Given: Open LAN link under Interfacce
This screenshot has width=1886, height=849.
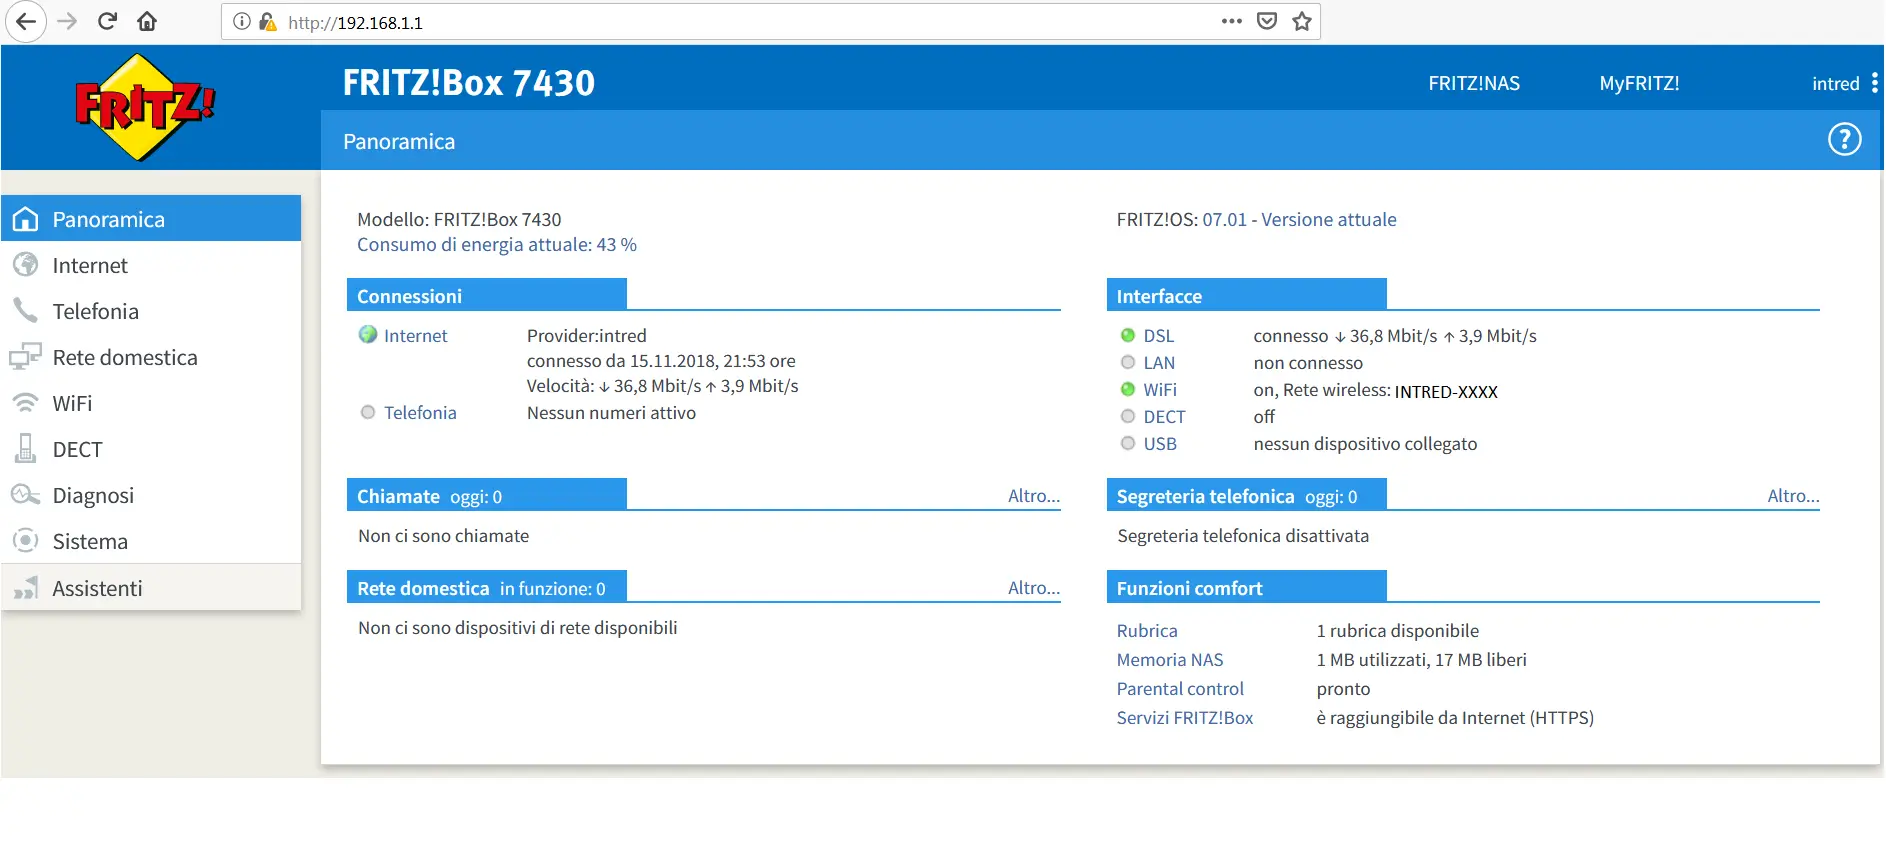Looking at the screenshot, I should click(x=1159, y=363).
